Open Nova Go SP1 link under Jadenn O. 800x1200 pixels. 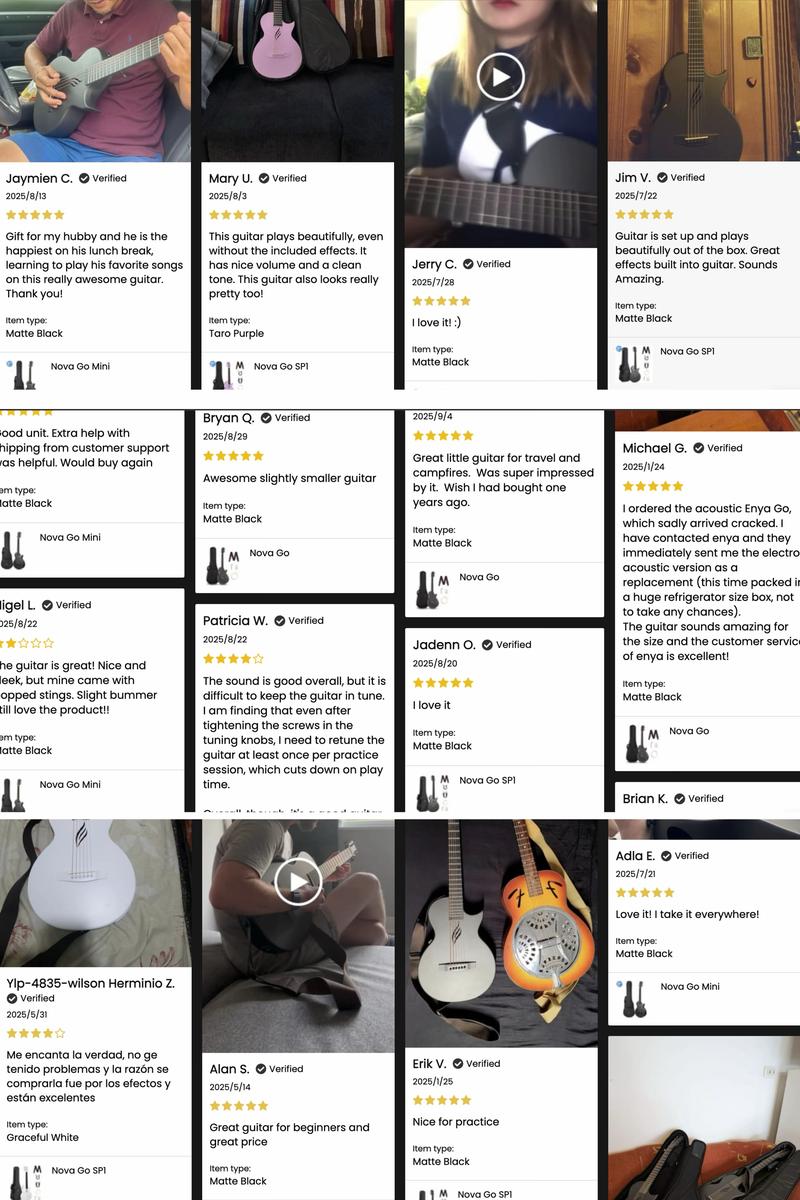click(x=487, y=780)
